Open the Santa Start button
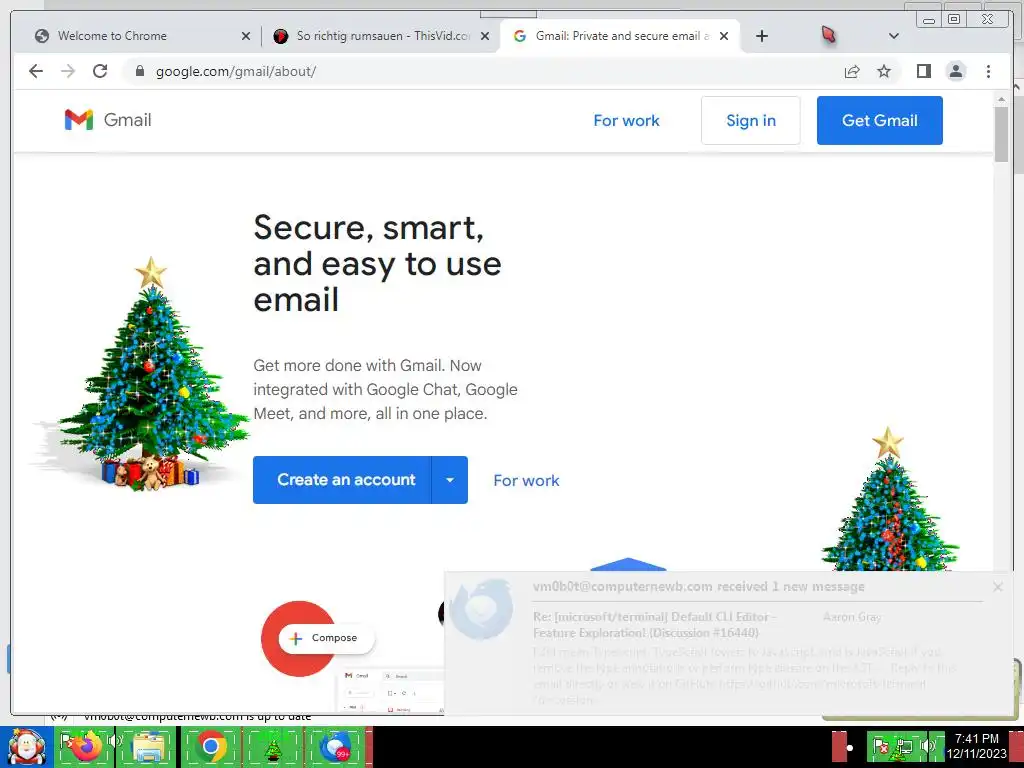 pyautogui.click(x=26, y=747)
